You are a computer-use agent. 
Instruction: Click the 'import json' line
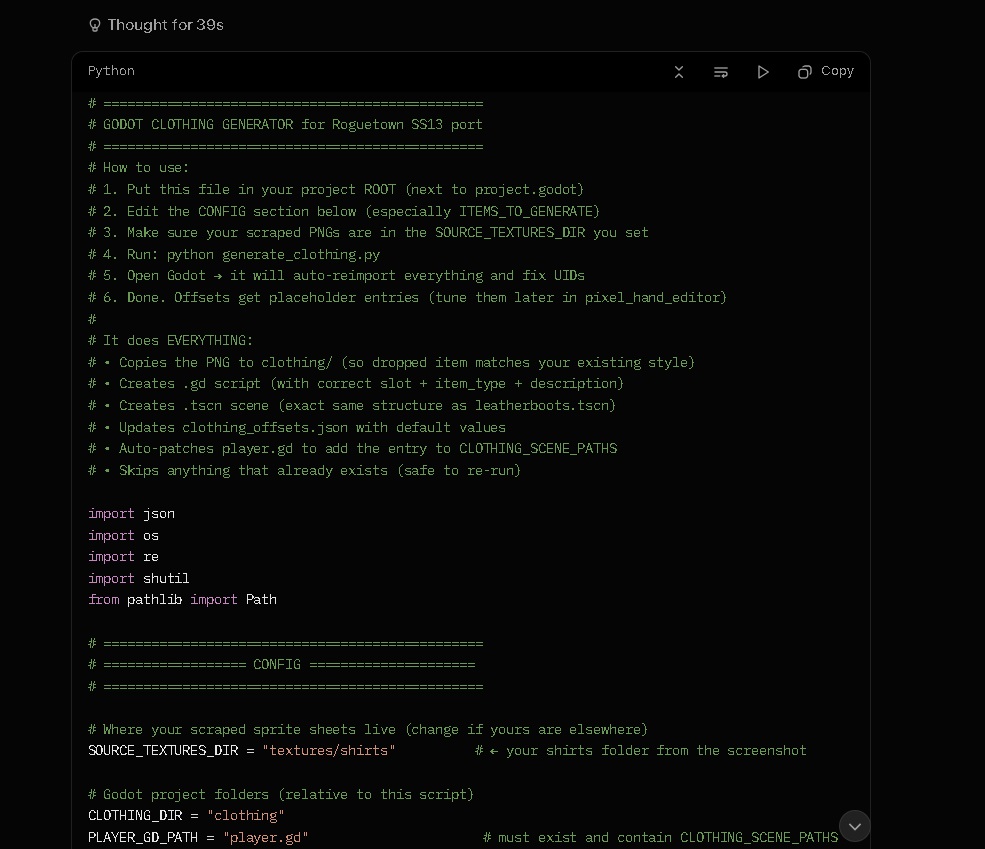click(x=131, y=514)
